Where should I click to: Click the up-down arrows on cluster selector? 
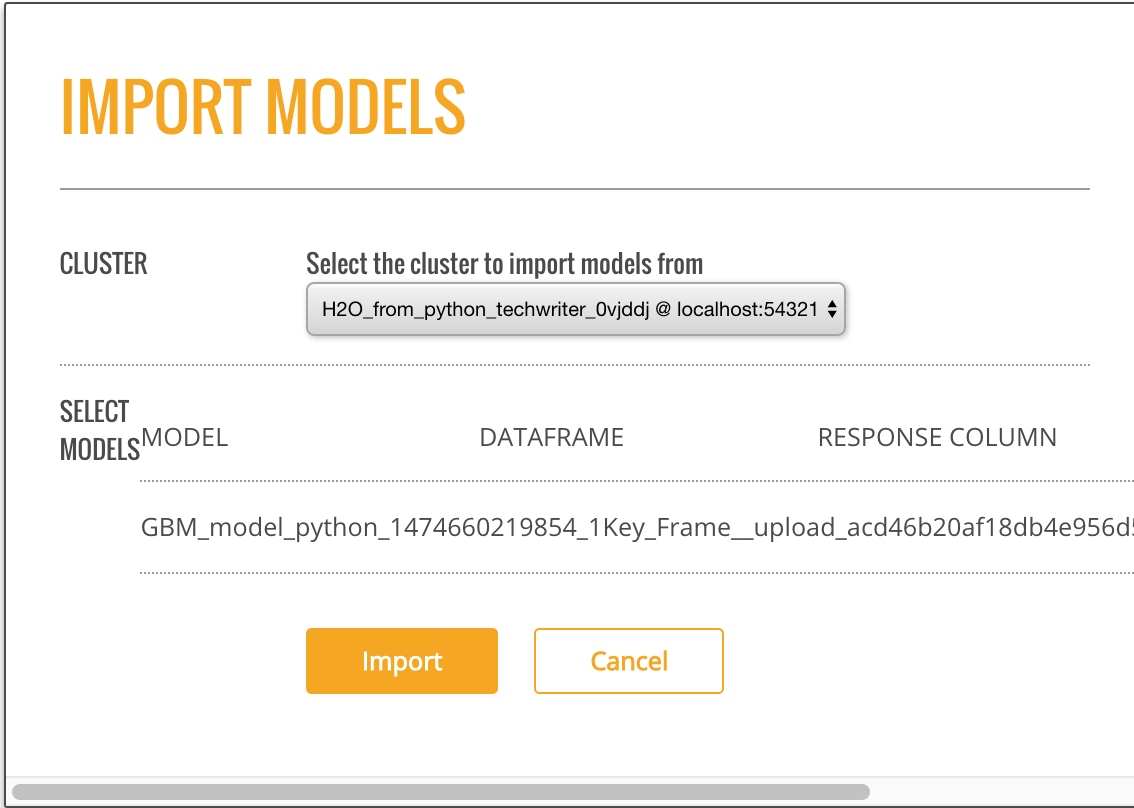[x=832, y=310]
